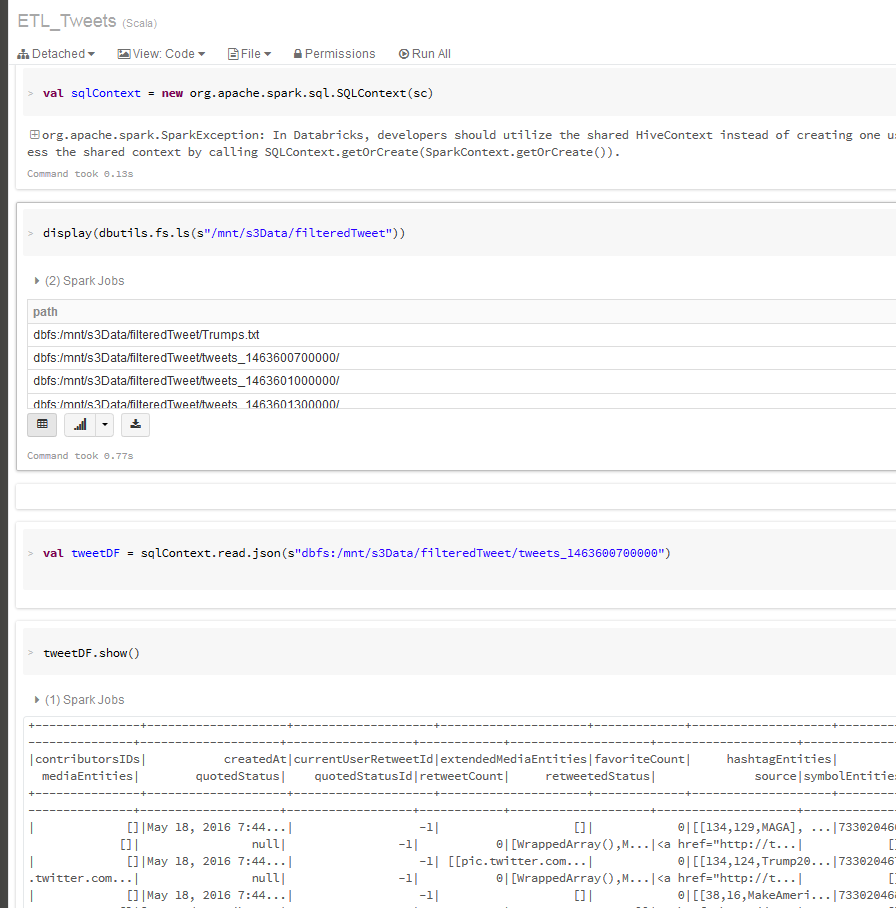Click the (Scala) language label

[x=140, y=23]
